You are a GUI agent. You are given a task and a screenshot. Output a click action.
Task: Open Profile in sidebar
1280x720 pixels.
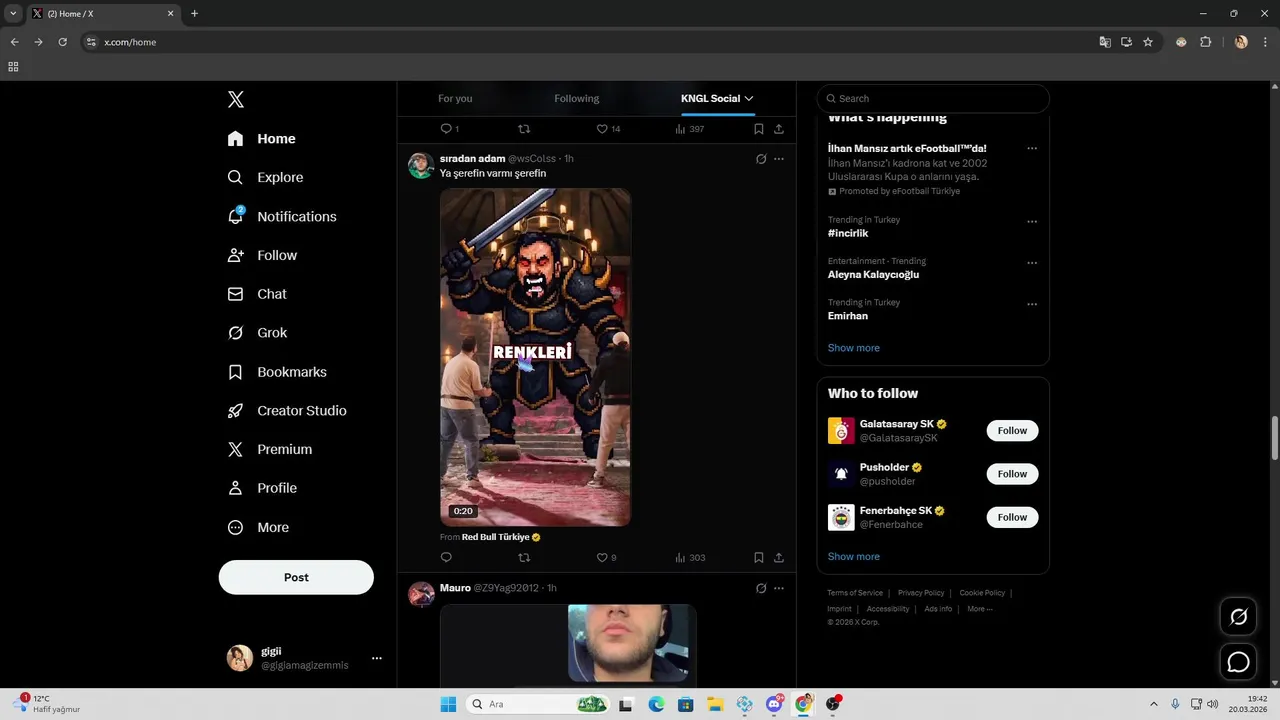pos(263,489)
